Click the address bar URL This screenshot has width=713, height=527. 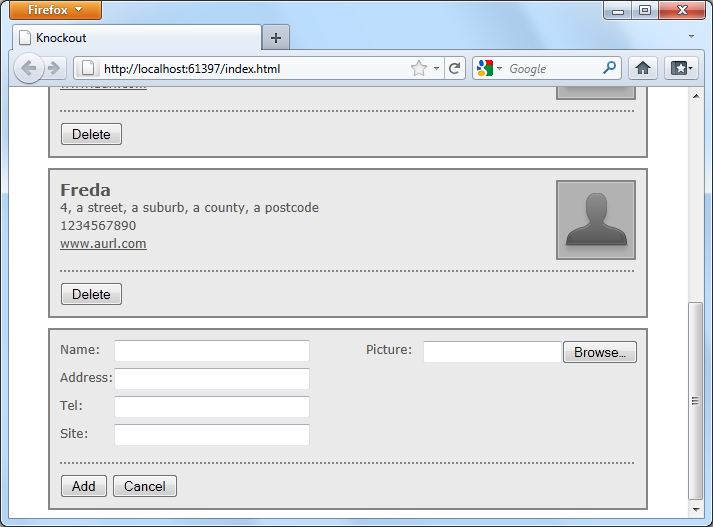point(192,69)
